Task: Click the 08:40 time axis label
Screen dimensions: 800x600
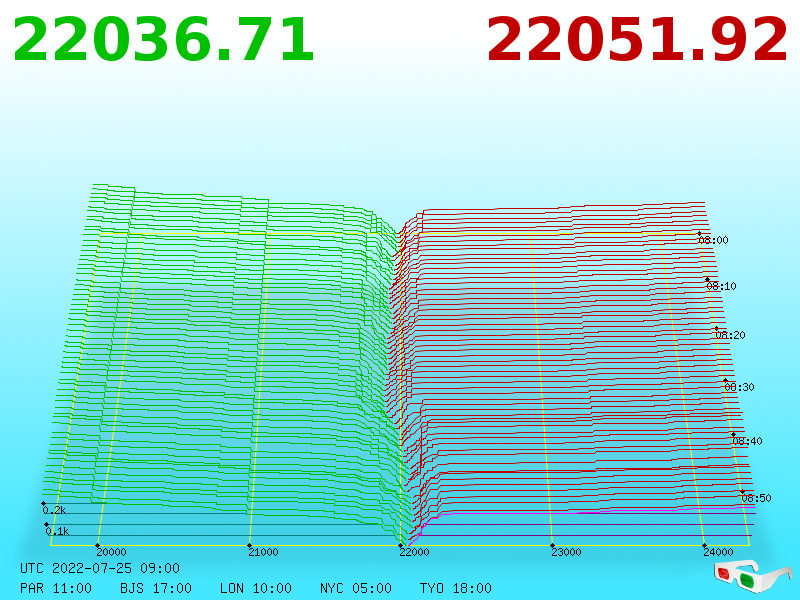Action: 747,441
